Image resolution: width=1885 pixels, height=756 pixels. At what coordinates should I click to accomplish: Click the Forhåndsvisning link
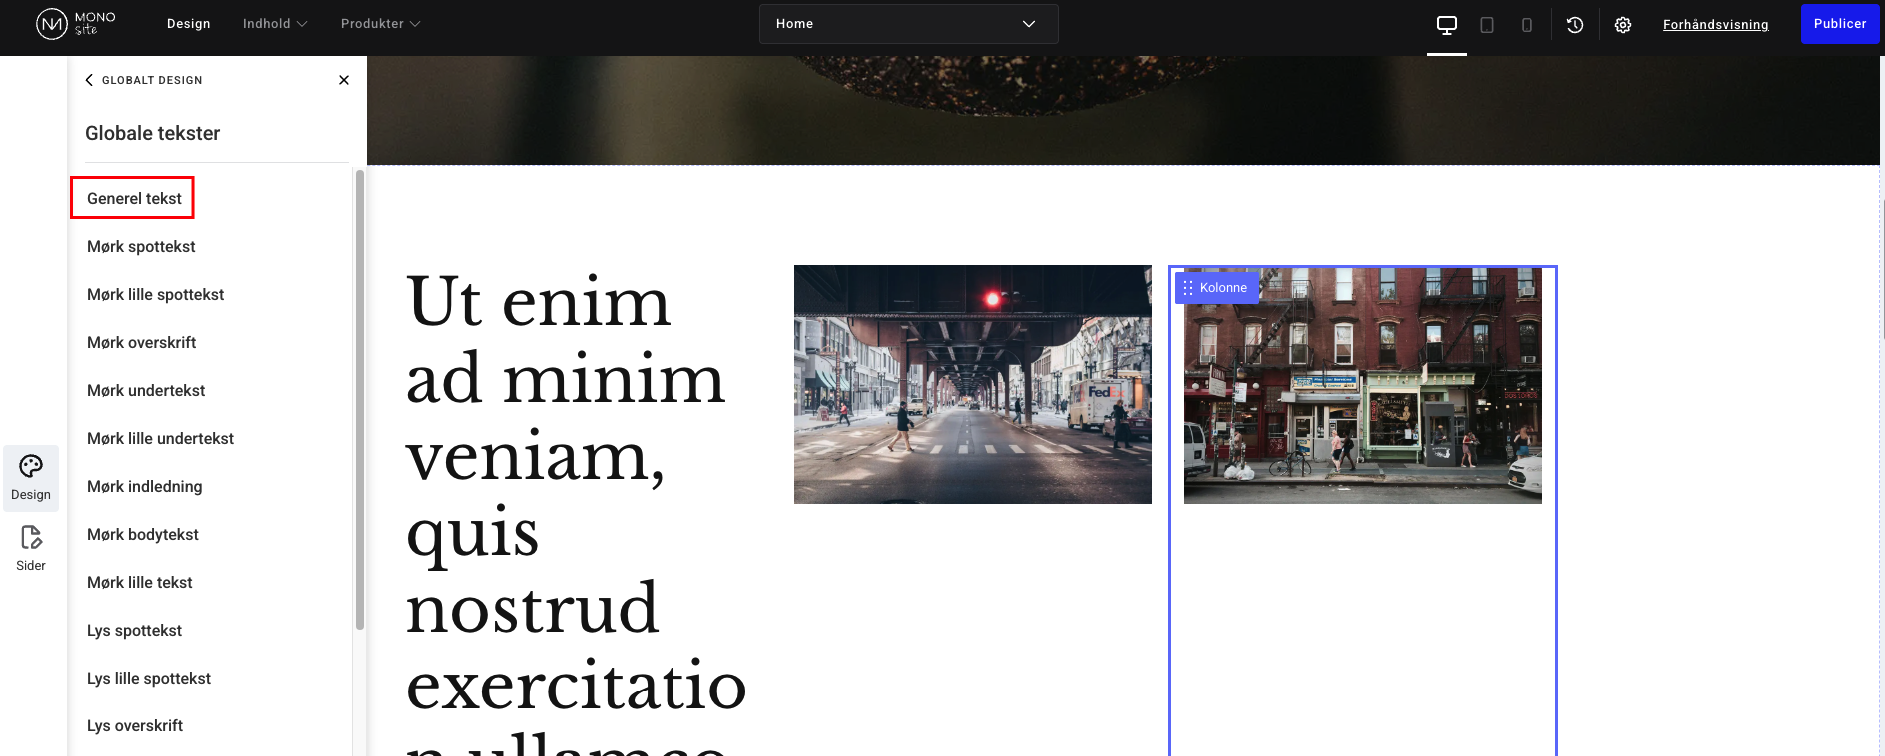point(1715,25)
